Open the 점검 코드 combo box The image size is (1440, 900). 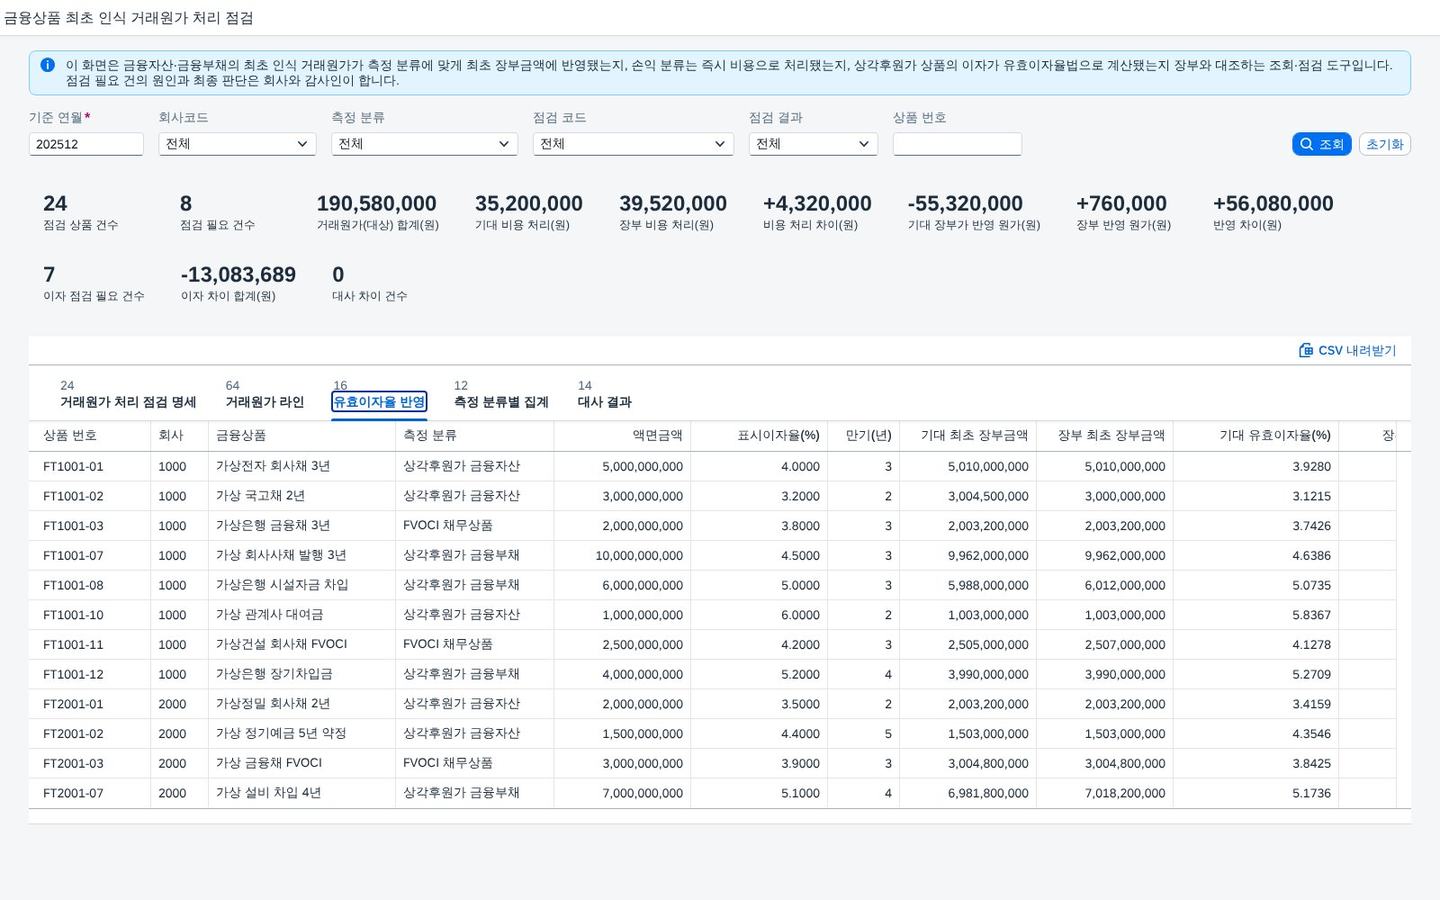tap(633, 144)
